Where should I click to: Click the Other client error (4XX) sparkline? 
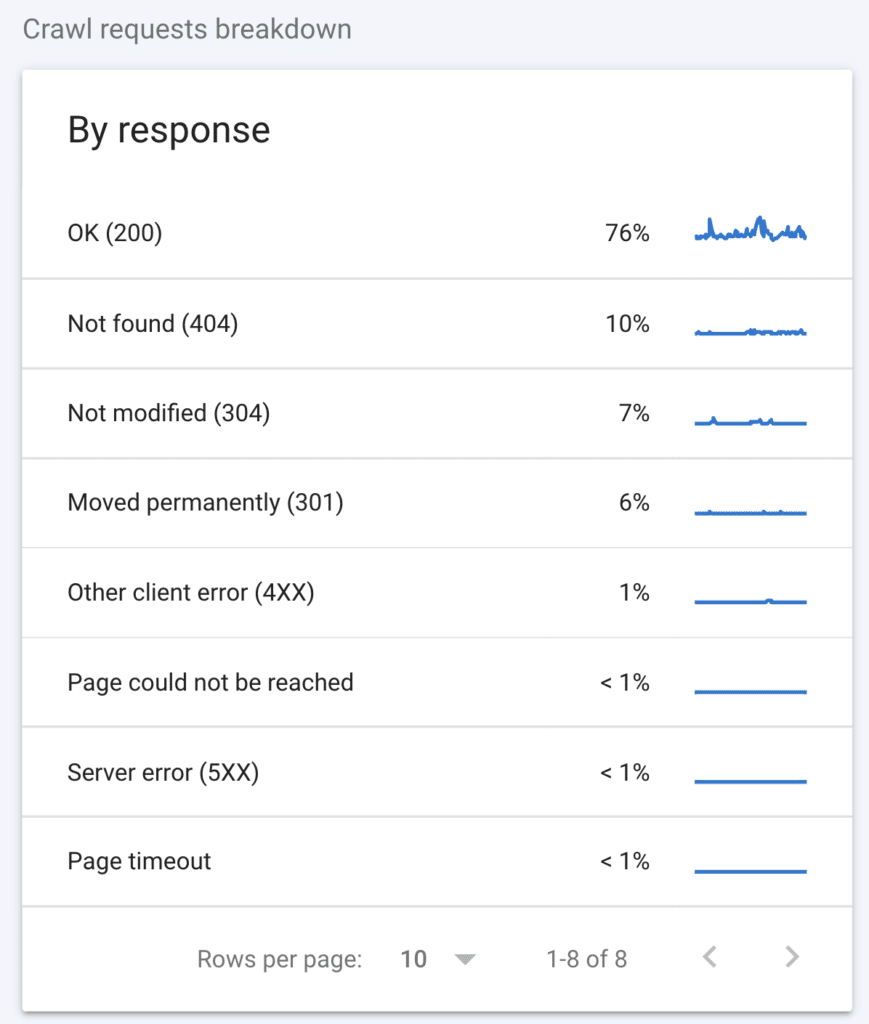tap(750, 598)
